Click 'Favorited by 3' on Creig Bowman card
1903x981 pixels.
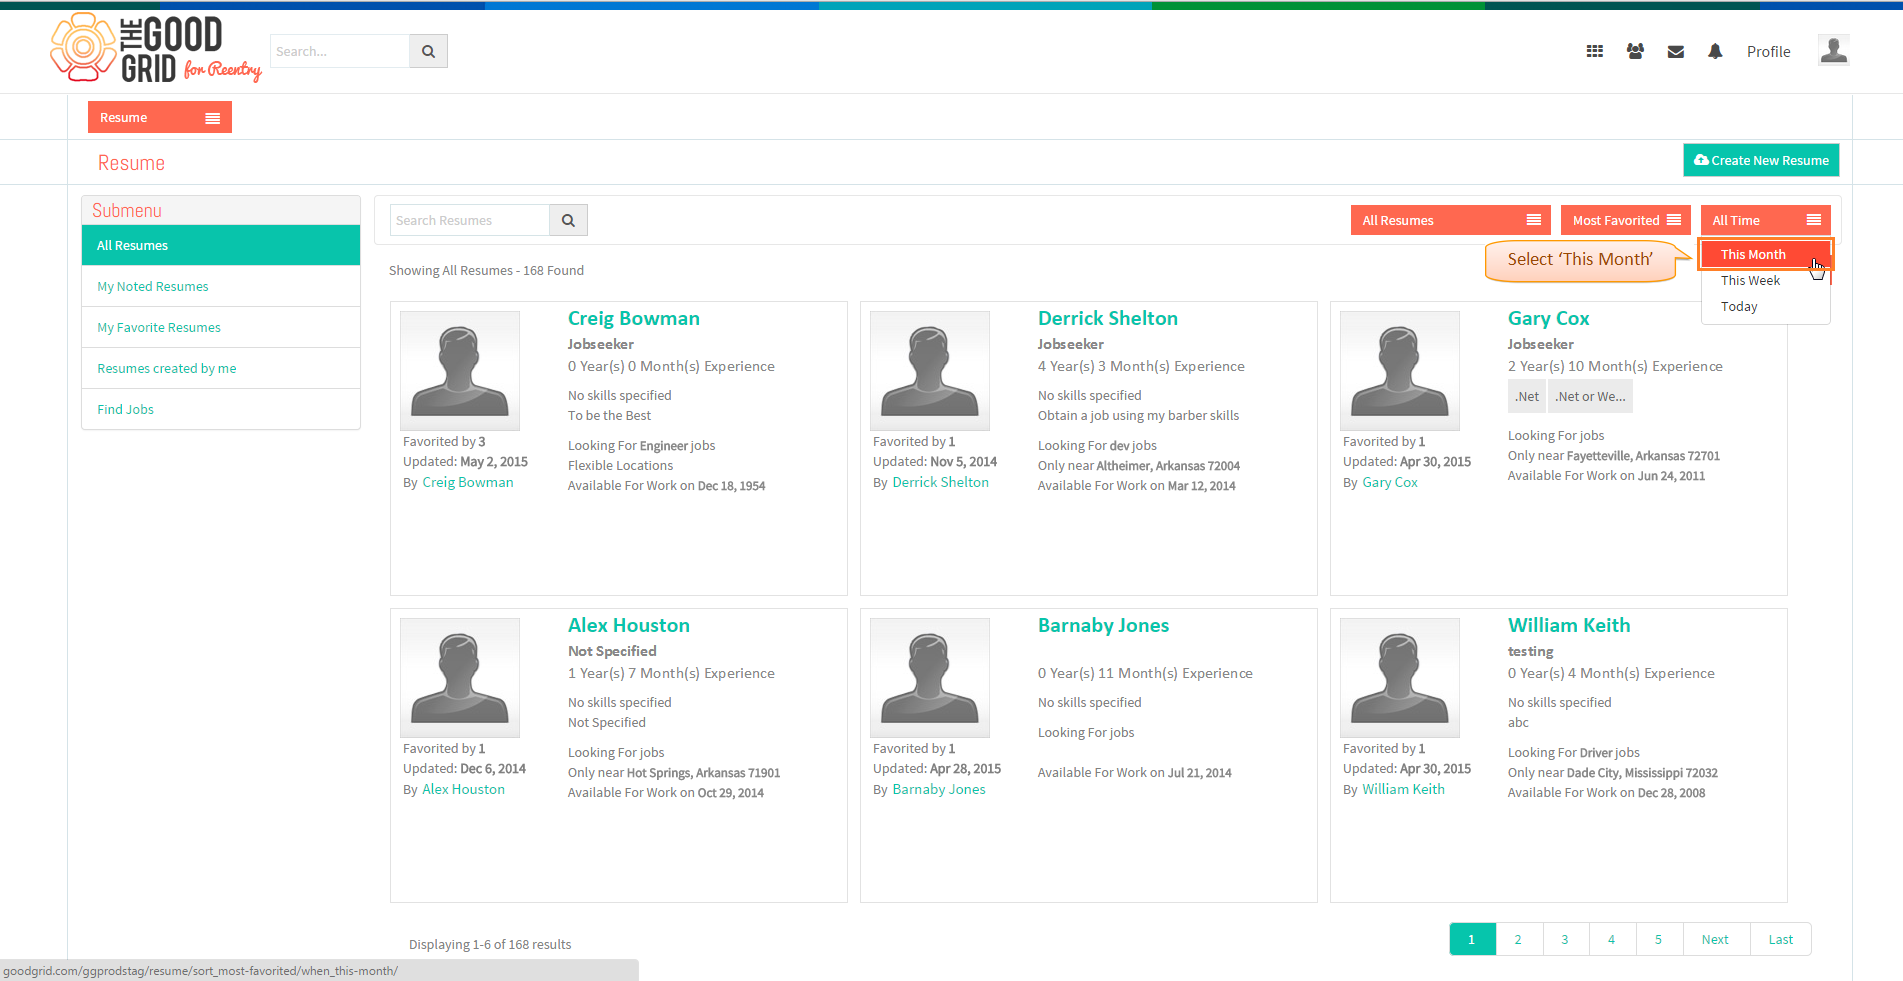point(444,441)
